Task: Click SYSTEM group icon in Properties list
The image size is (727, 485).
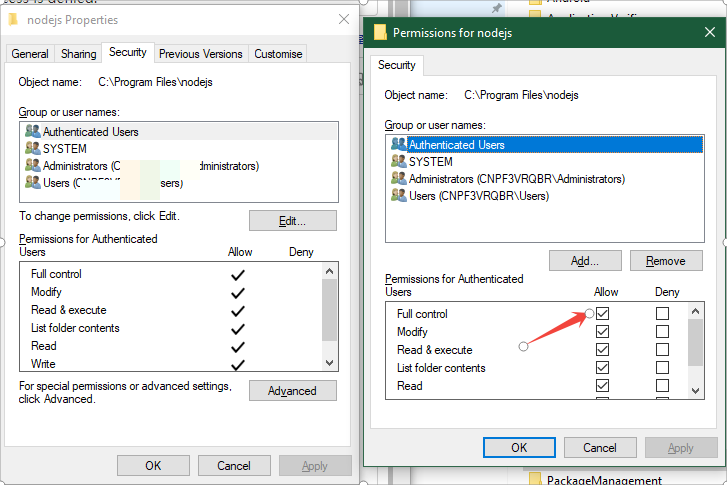Action: (32, 148)
